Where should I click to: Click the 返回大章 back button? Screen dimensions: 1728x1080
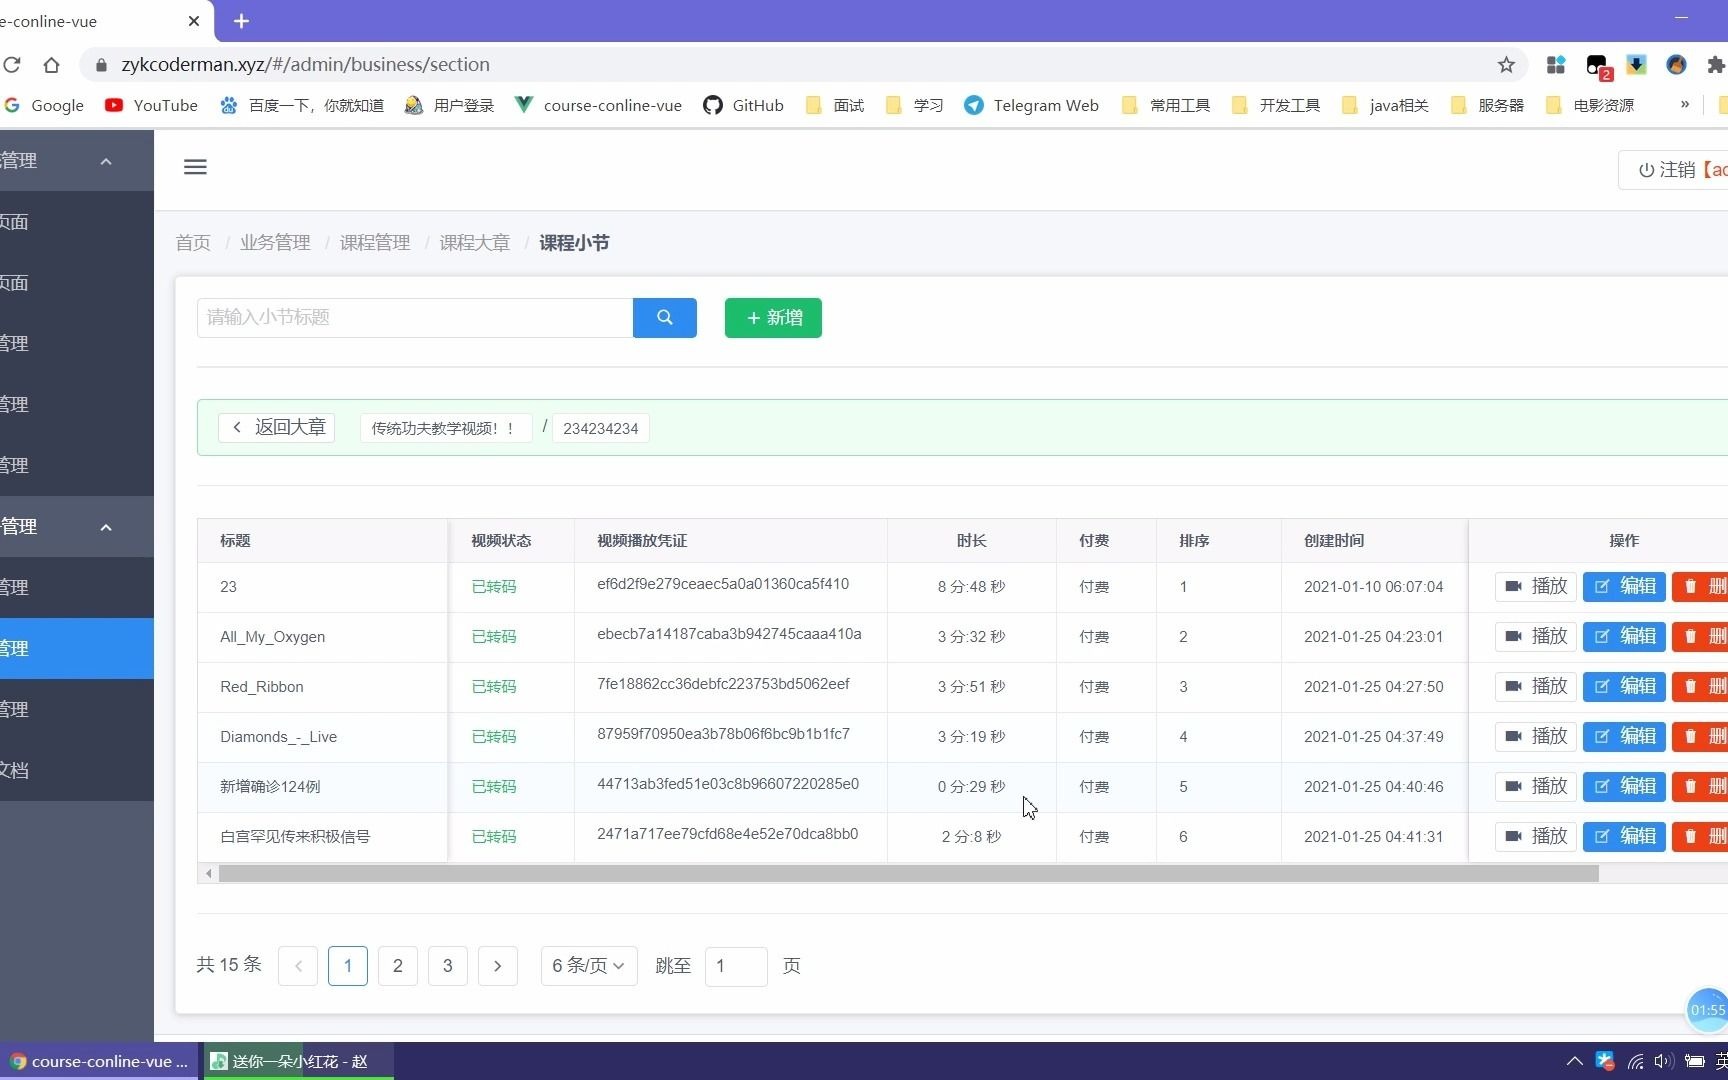276,428
